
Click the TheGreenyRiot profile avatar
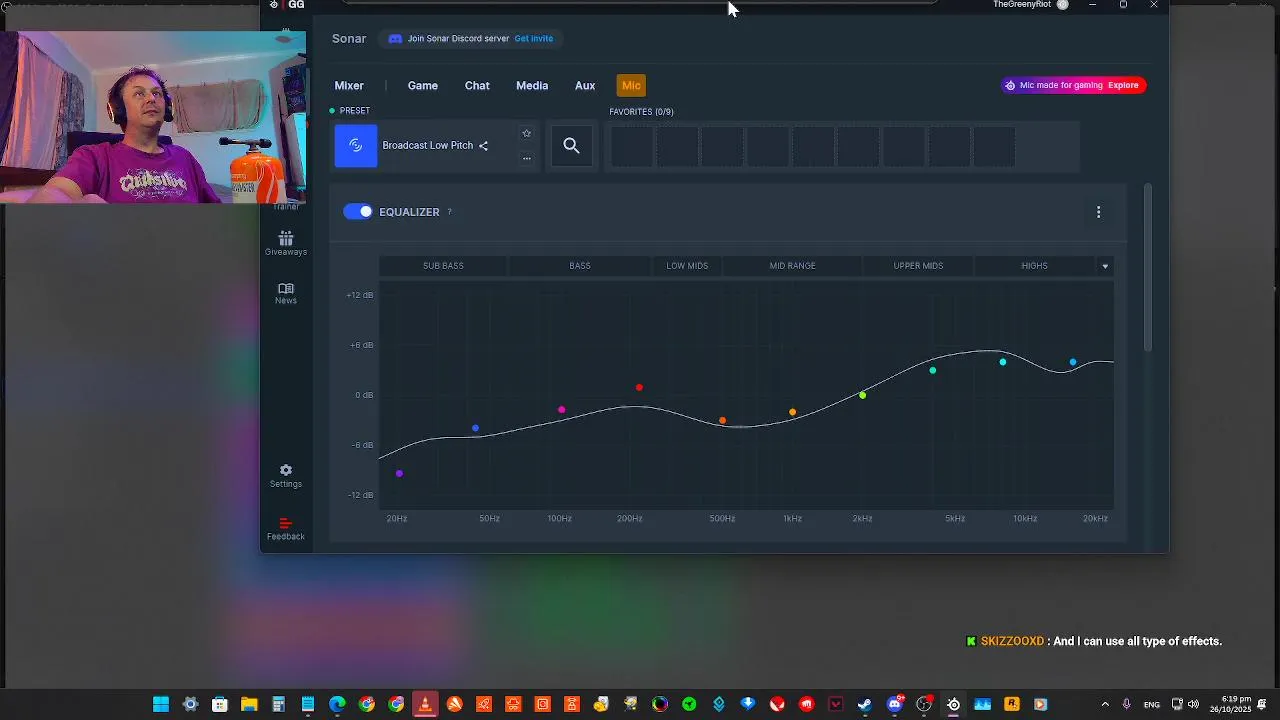[1063, 5]
